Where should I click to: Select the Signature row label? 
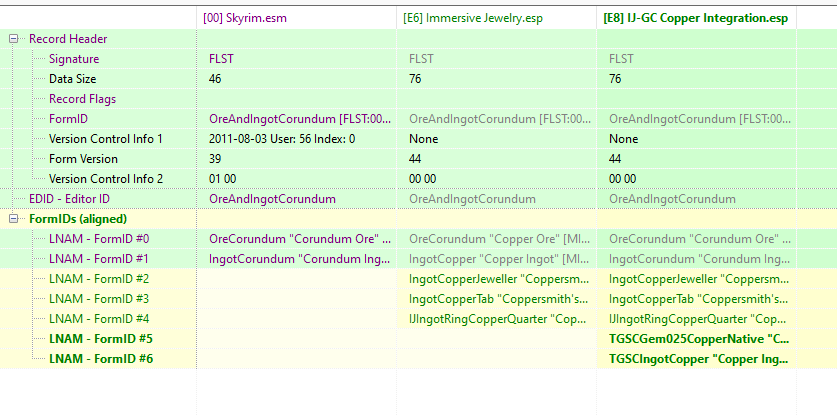(74, 59)
